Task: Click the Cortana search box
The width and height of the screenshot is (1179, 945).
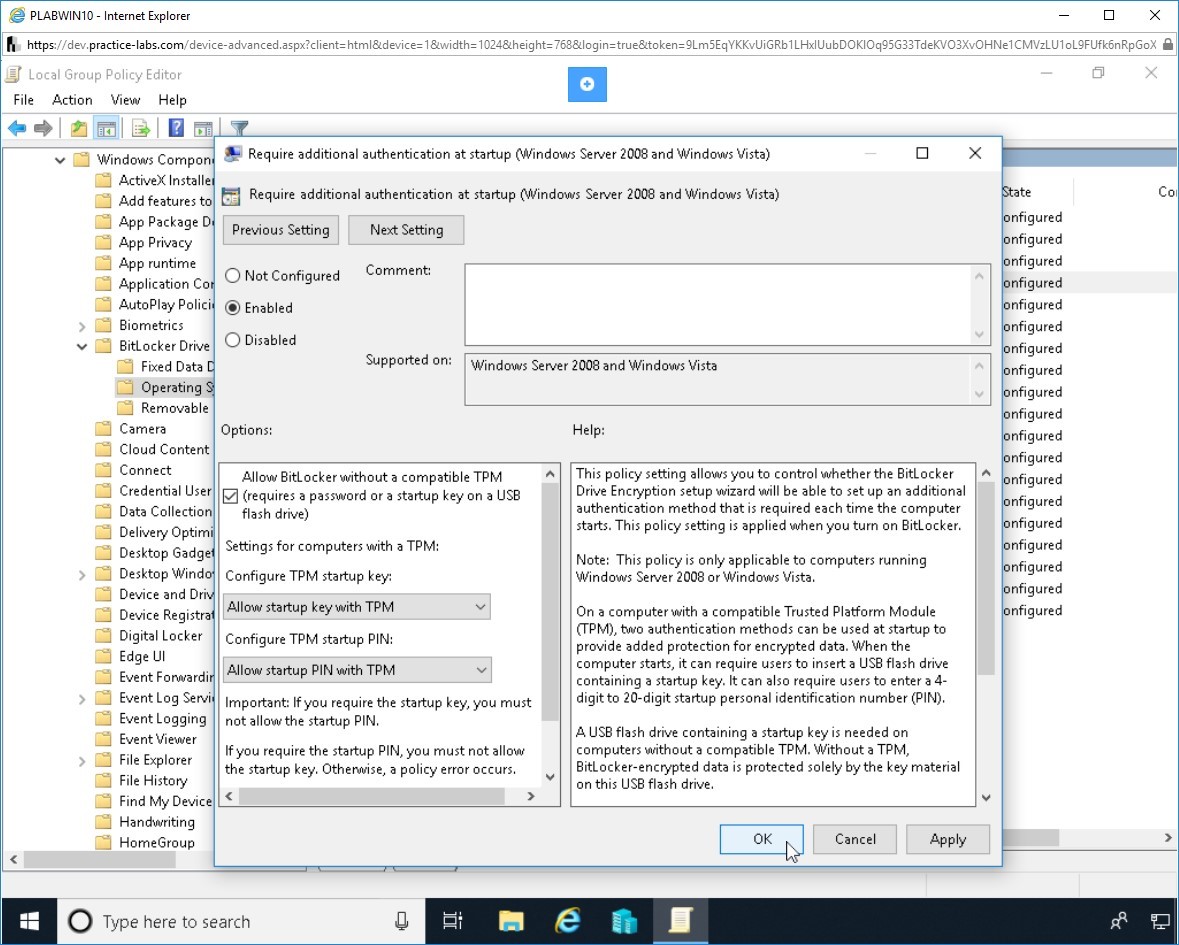Action: tap(242, 921)
